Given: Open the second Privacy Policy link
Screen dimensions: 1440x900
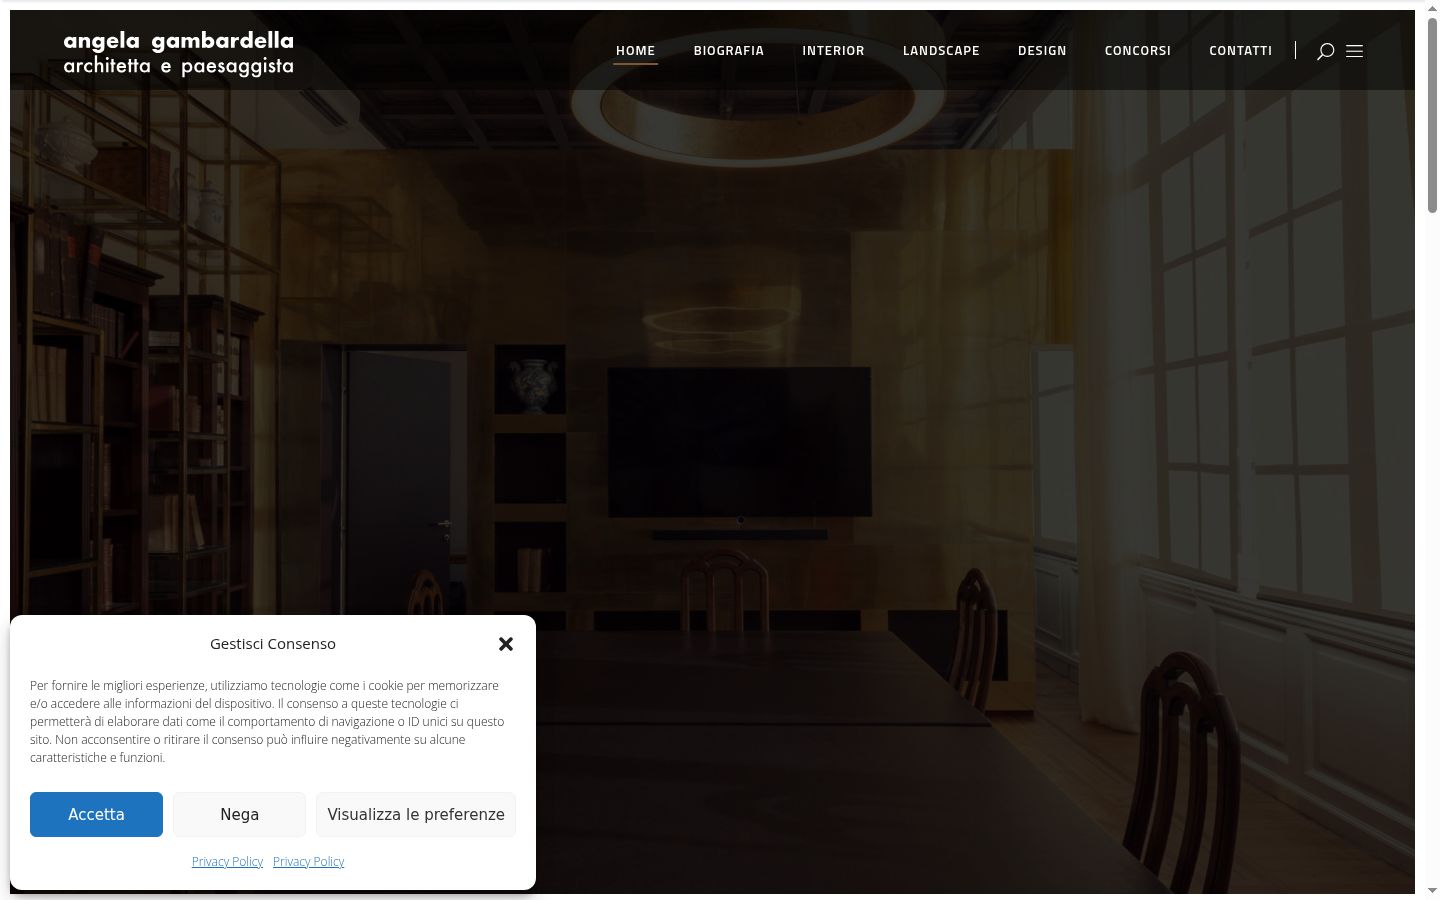Looking at the screenshot, I should 308,861.
